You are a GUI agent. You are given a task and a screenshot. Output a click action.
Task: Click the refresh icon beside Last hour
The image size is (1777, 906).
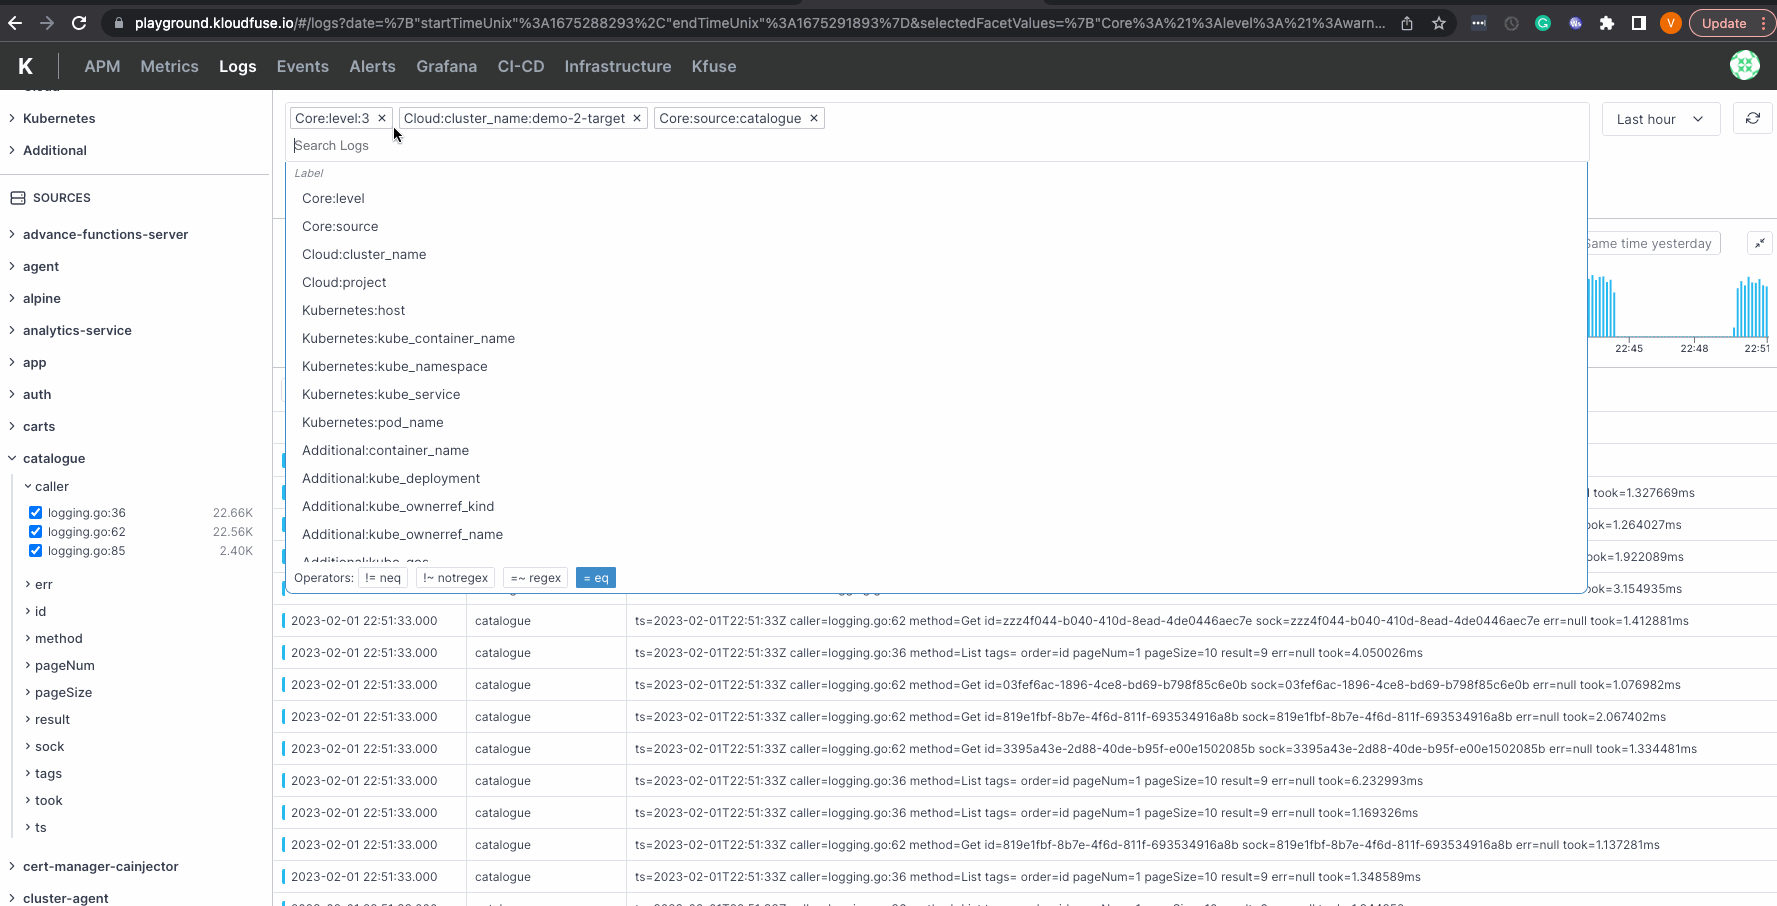pyautogui.click(x=1752, y=118)
